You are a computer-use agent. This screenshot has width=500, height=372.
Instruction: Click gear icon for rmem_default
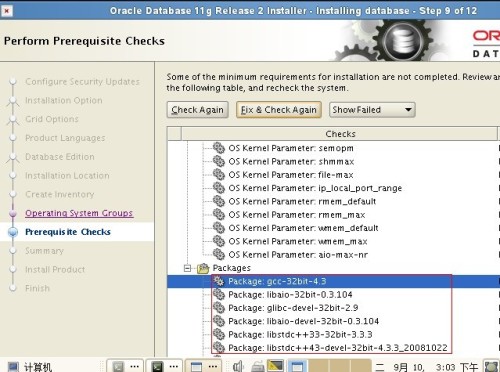(x=219, y=201)
